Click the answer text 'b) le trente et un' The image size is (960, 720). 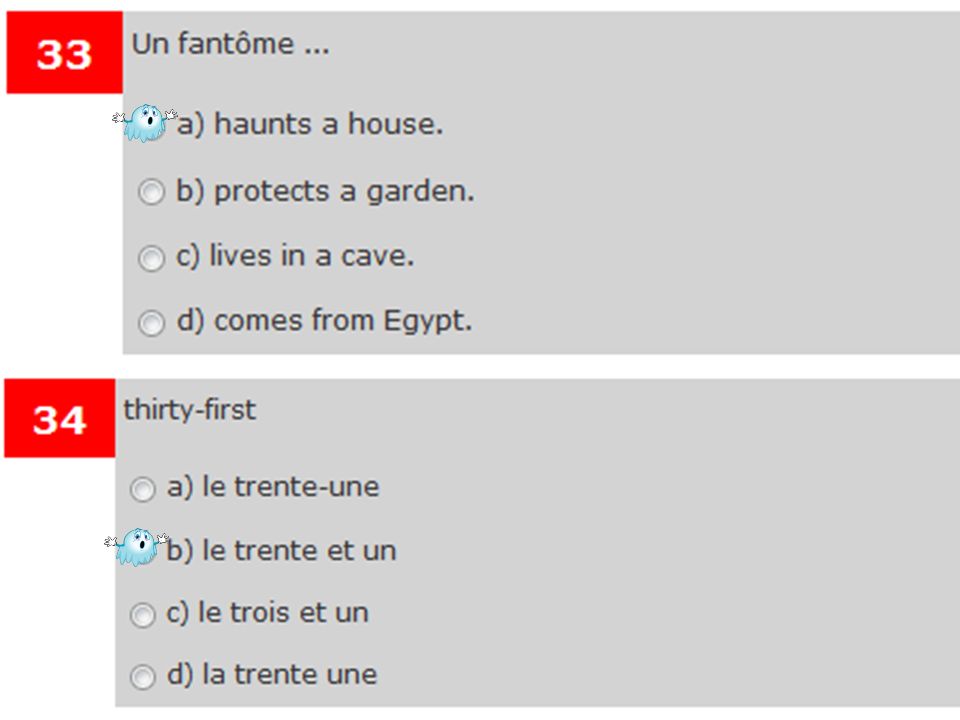click(282, 550)
